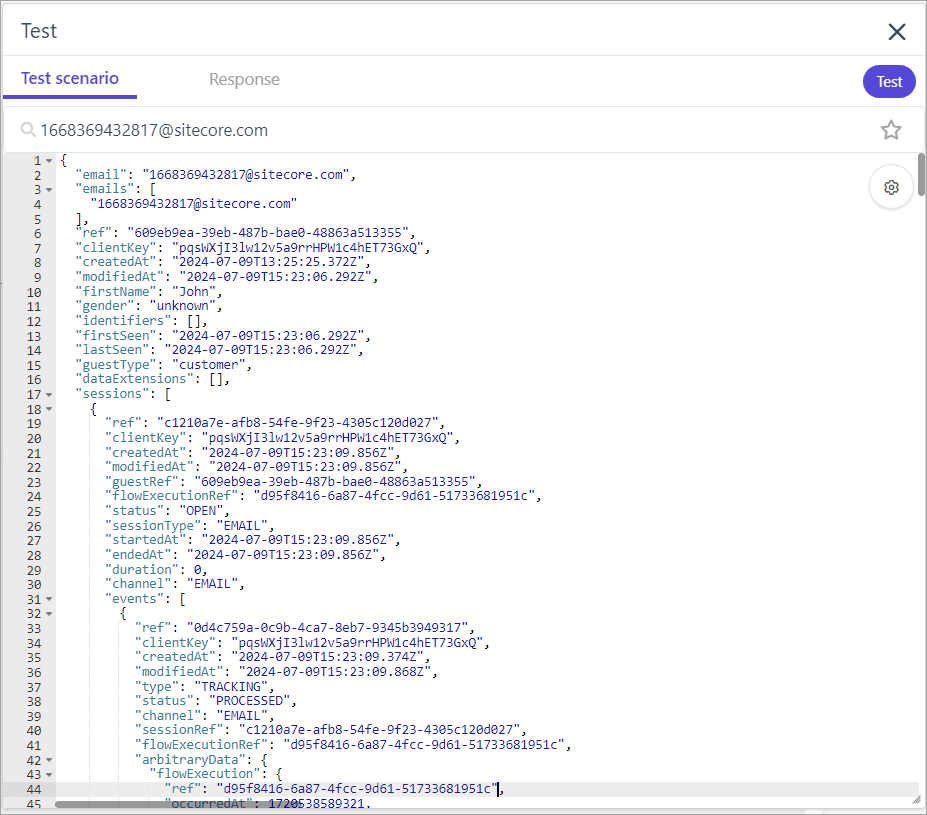The image size is (927, 815).
Task: Click the "endedAt" line 28
Action: [245, 555]
